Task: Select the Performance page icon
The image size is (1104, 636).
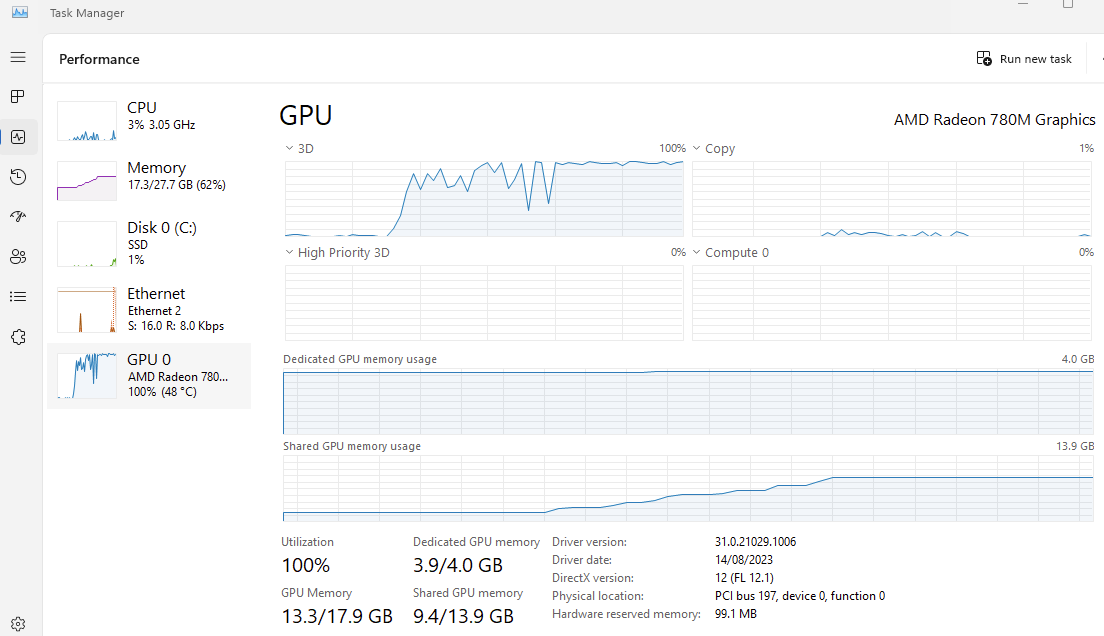Action: (x=18, y=137)
